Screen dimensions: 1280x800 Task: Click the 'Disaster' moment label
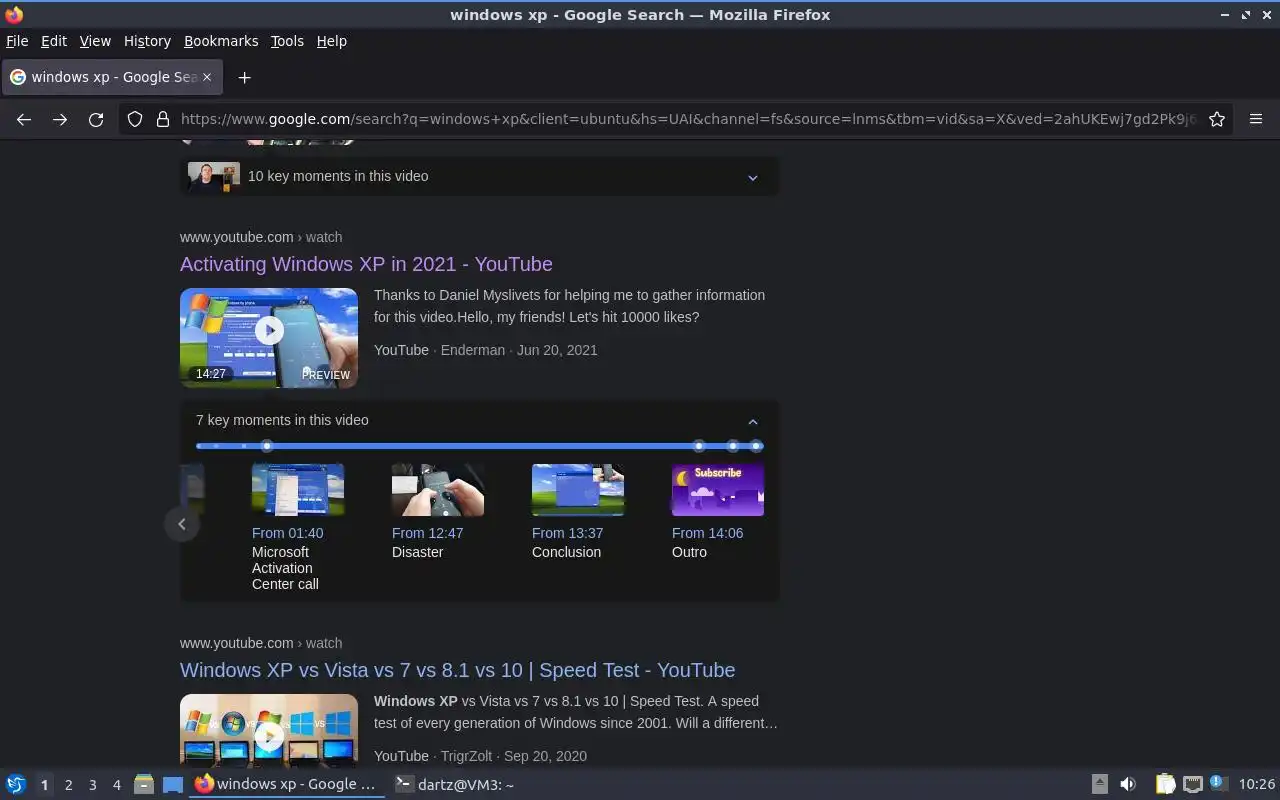[x=417, y=552]
